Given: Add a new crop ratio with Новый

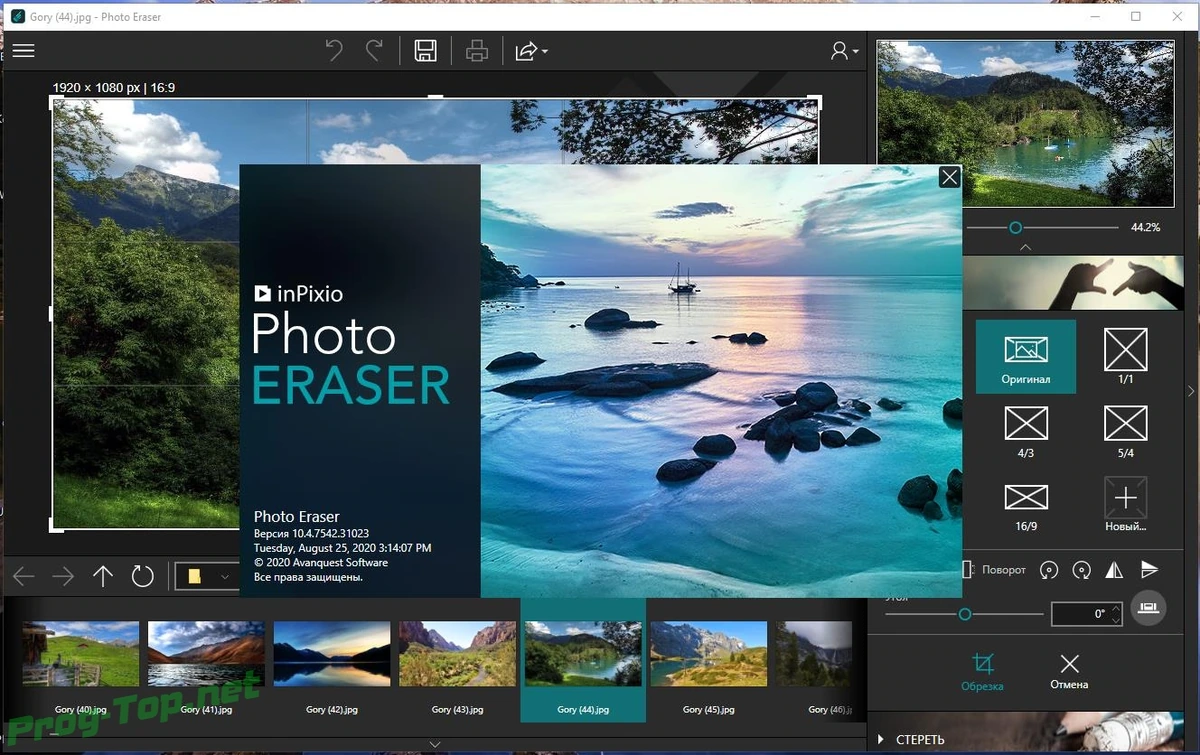Looking at the screenshot, I should 1126,503.
